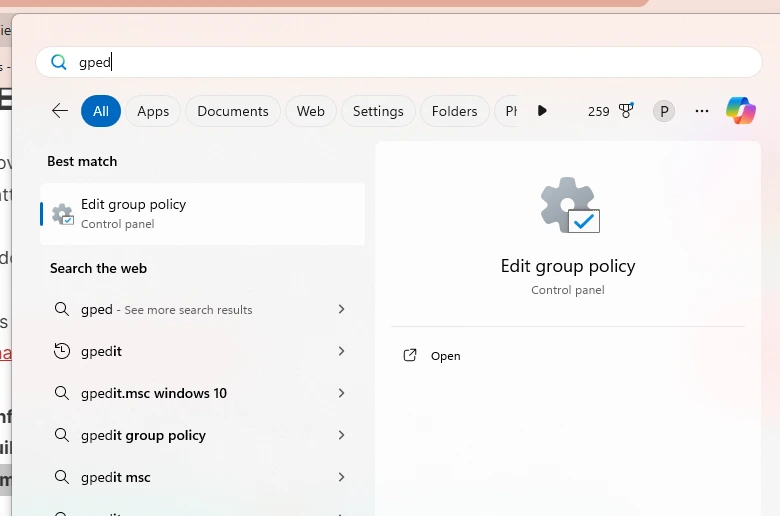Screen dimensions: 780x516
Task: Click Open in the preview pane
Action: (x=445, y=356)
